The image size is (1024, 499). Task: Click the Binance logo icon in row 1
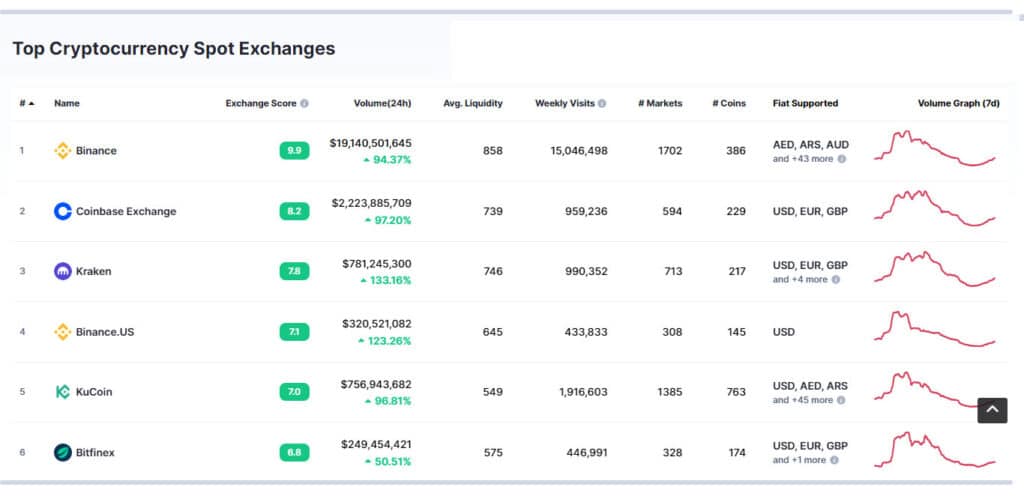click(63, 151)
